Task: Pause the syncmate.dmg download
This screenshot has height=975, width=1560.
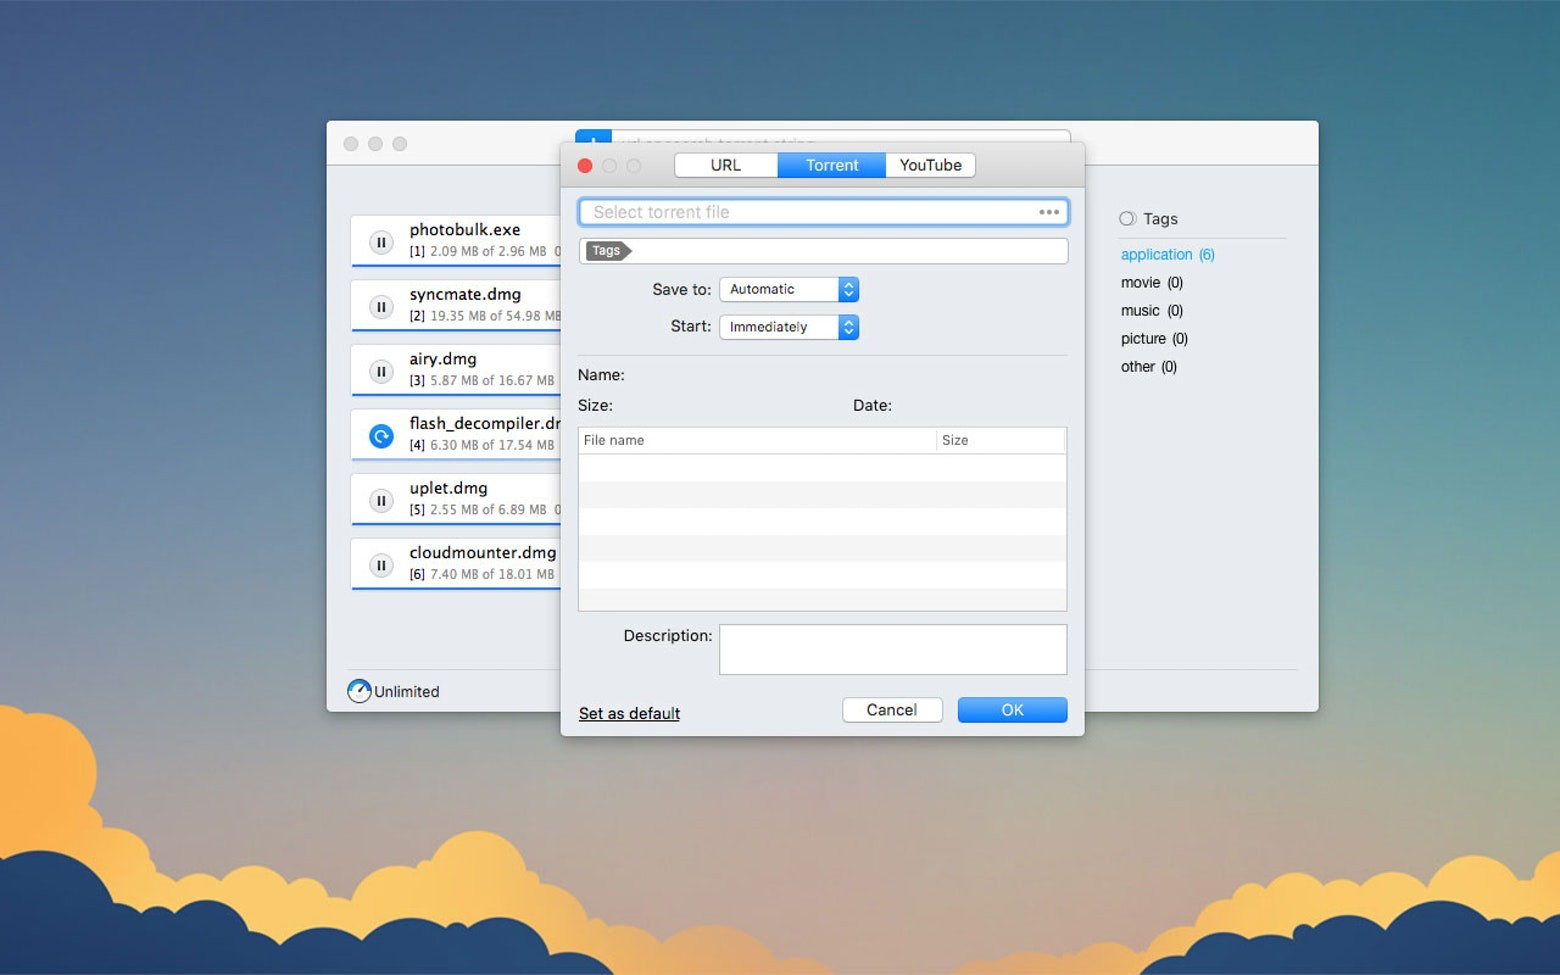Action: click(381, 306)
